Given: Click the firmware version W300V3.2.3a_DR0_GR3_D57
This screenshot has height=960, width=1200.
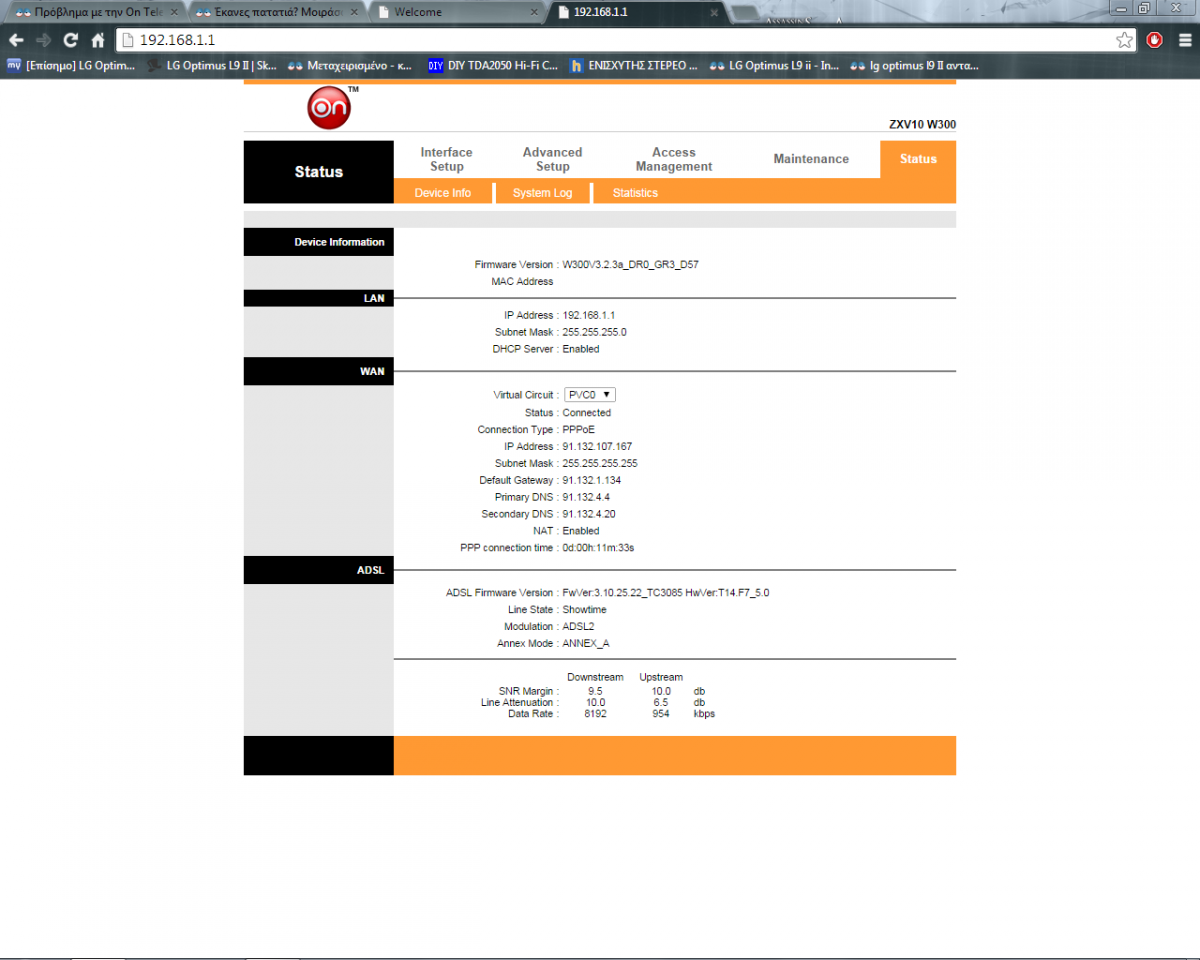Looking at the screenshot, I should point(630,265).
